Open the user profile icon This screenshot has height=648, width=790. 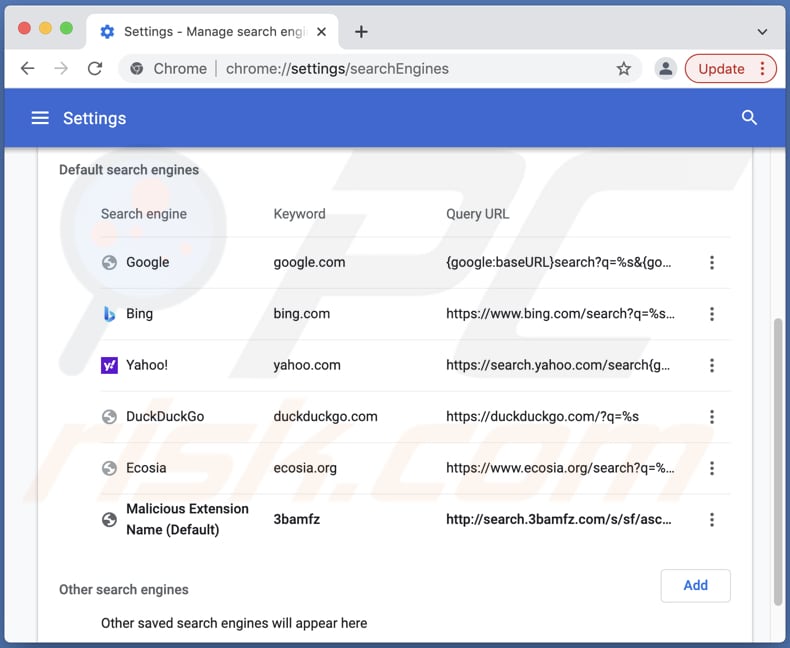tap(664, 69)
